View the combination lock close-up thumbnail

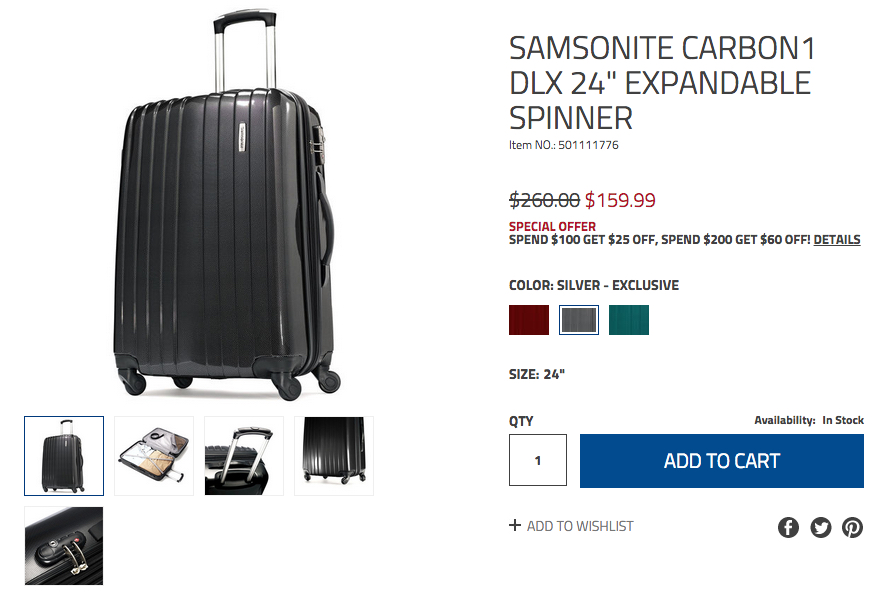click(x=64, y=546)
